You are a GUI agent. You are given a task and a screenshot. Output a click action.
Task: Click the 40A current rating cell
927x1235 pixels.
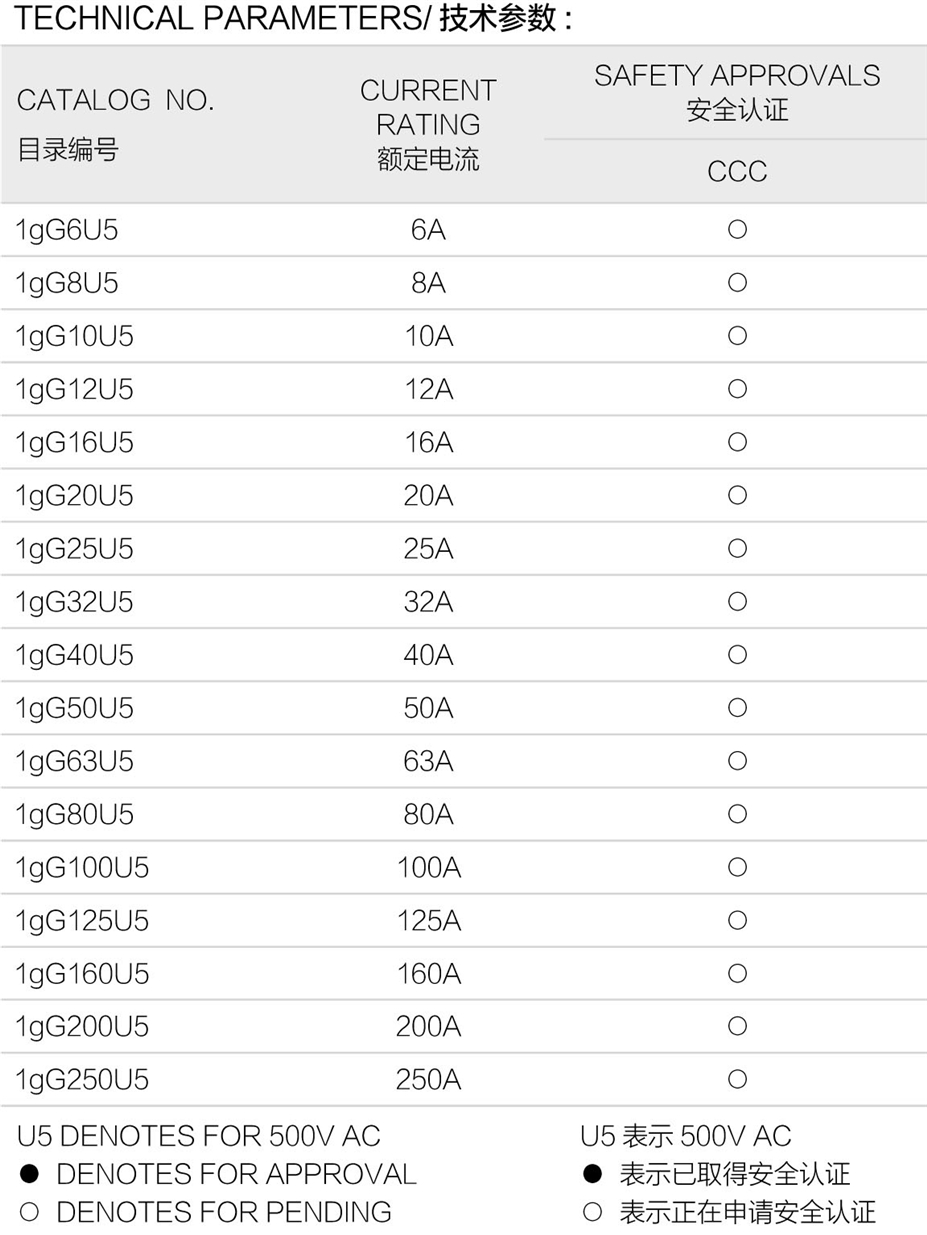pos(429,655)
